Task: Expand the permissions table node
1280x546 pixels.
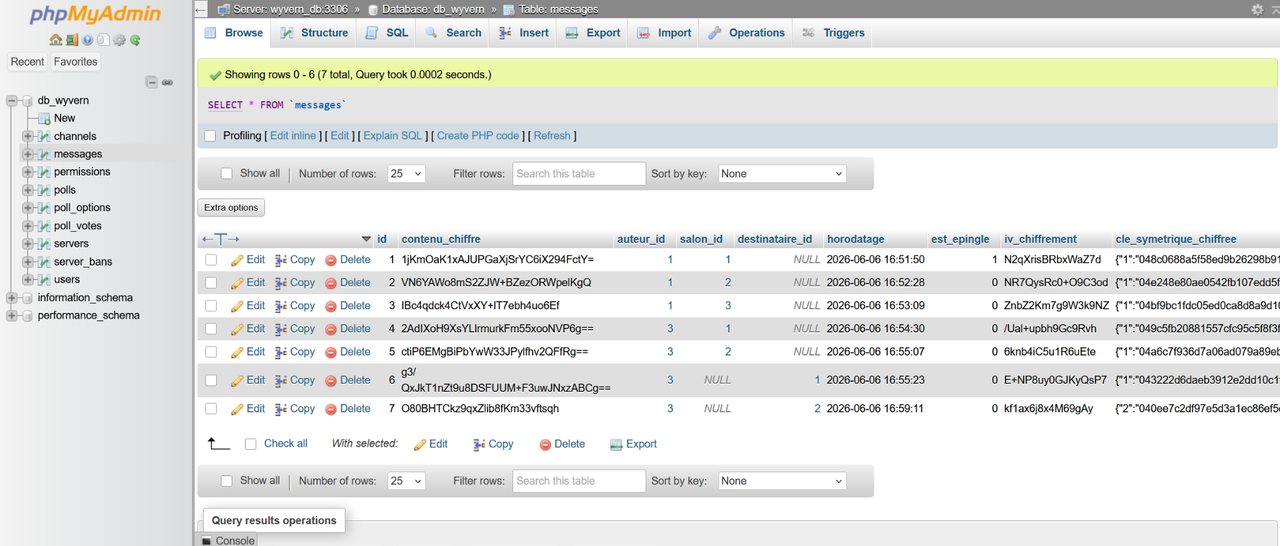Action: [x=28, y=172]
